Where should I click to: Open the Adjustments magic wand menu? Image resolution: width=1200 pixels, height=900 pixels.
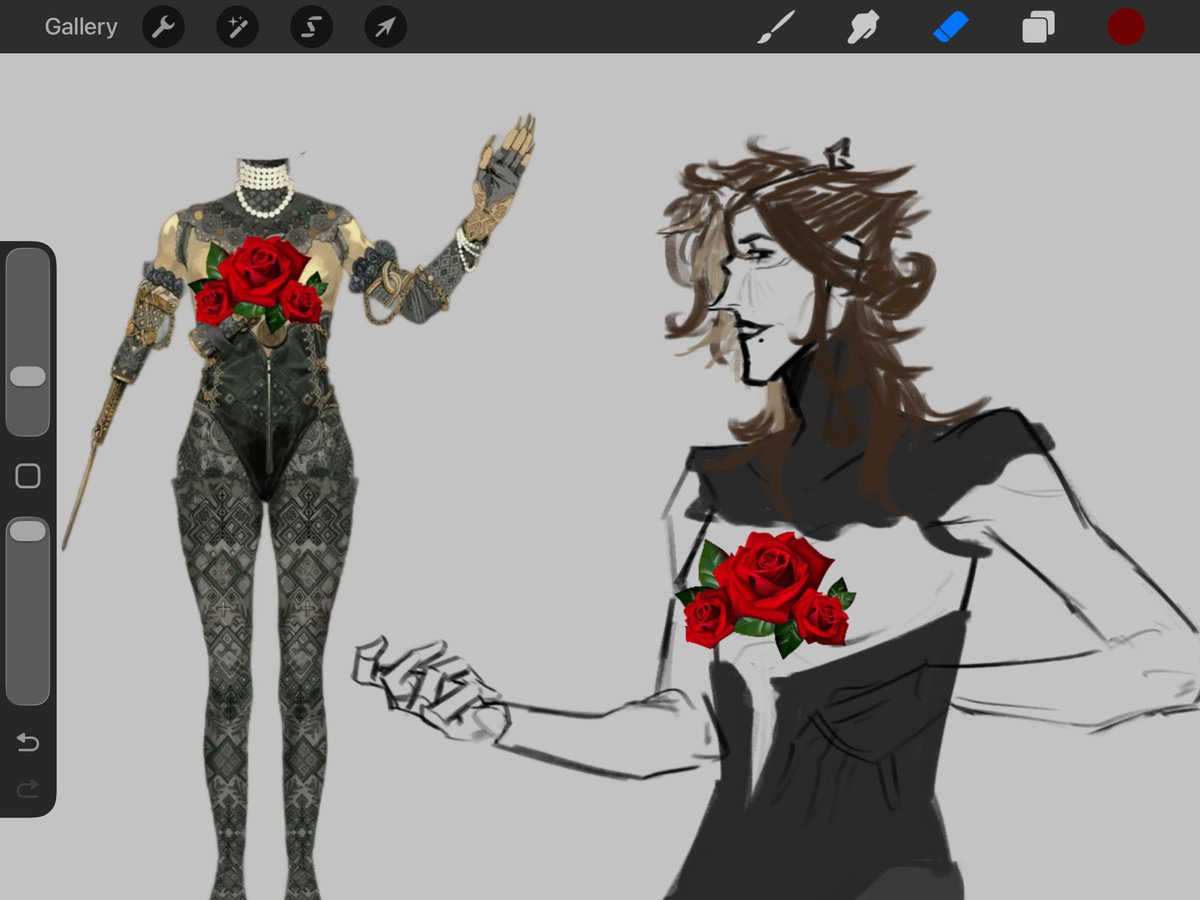click(237, 27)
